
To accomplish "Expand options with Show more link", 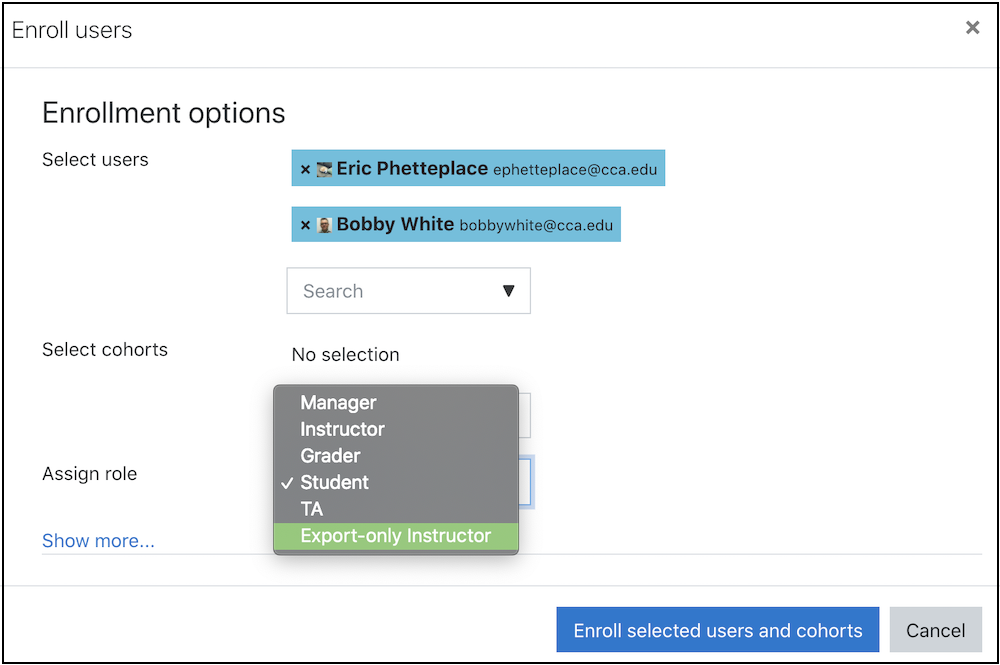I will (x=98, y=541).
